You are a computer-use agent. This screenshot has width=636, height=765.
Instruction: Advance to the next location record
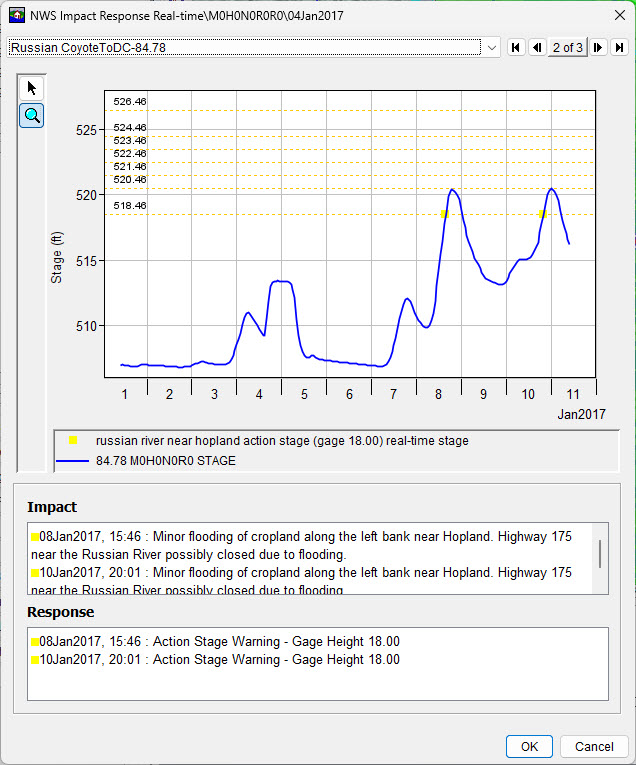(x=598, y=47)
